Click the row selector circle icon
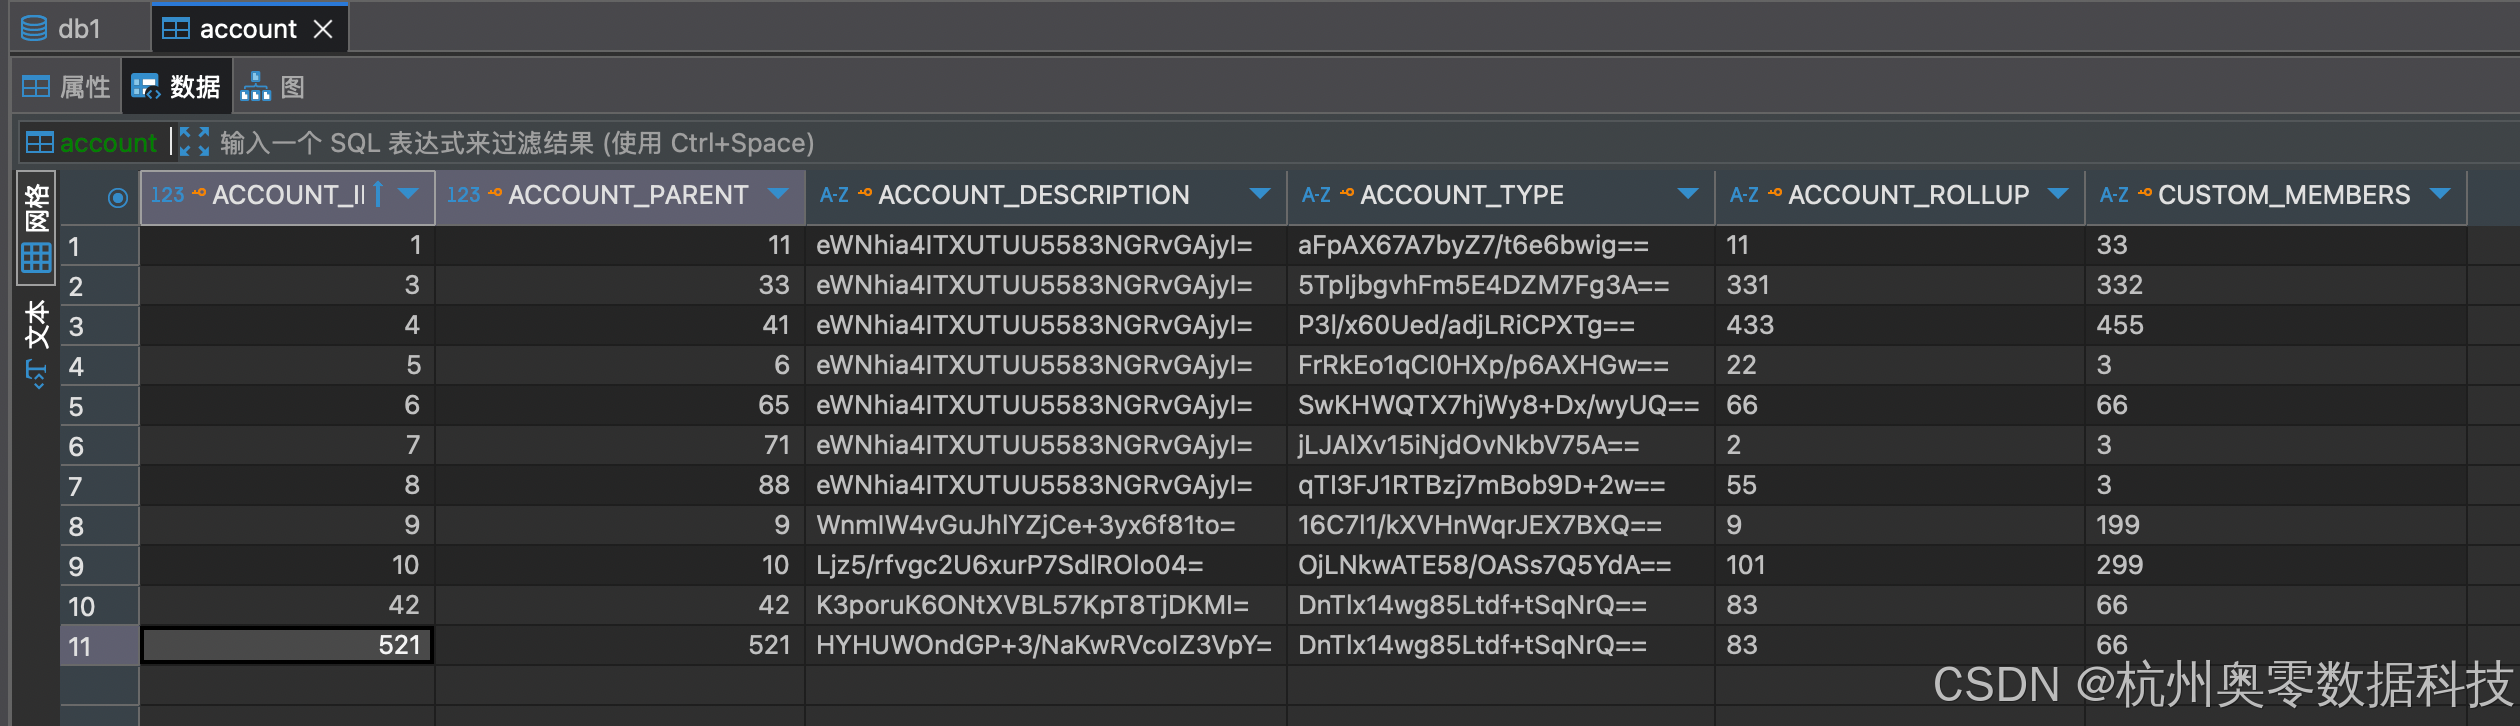This screenshot has height=726, width=2520. [x=118, y=197]
